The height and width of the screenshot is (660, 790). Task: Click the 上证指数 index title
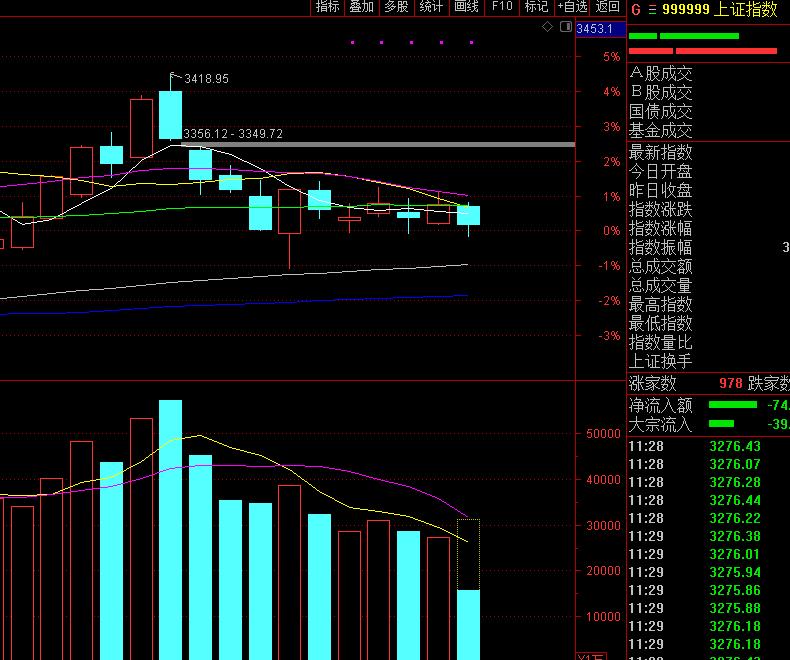(749, 9)
